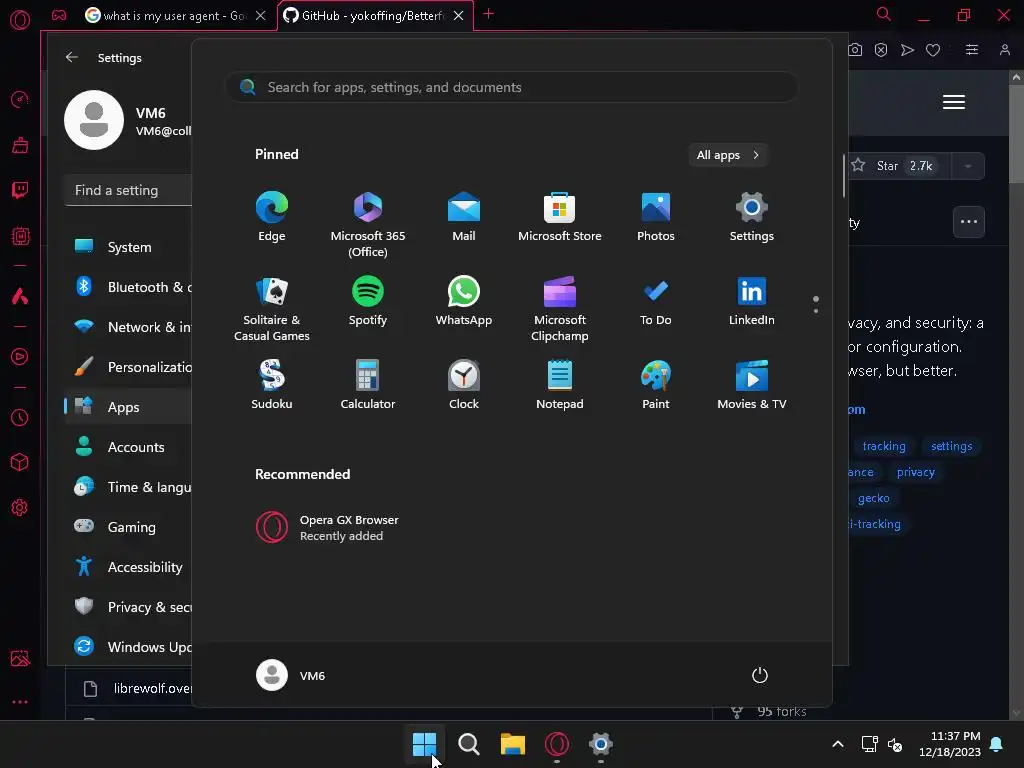
Task: Go to next page of pinned apps
Action: click(816, 310)
